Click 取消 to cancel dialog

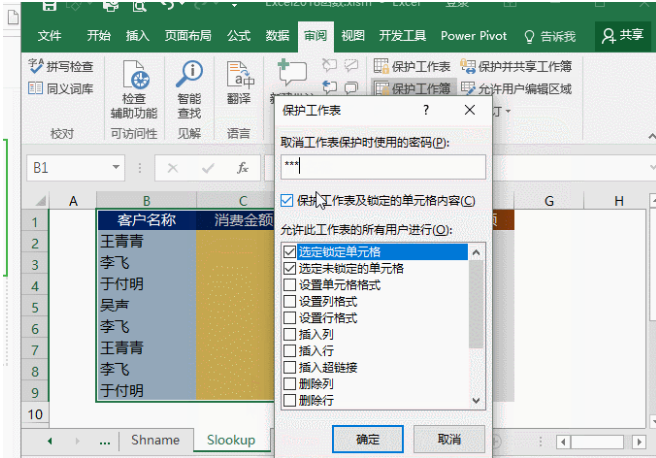click(x=449, y=439)
